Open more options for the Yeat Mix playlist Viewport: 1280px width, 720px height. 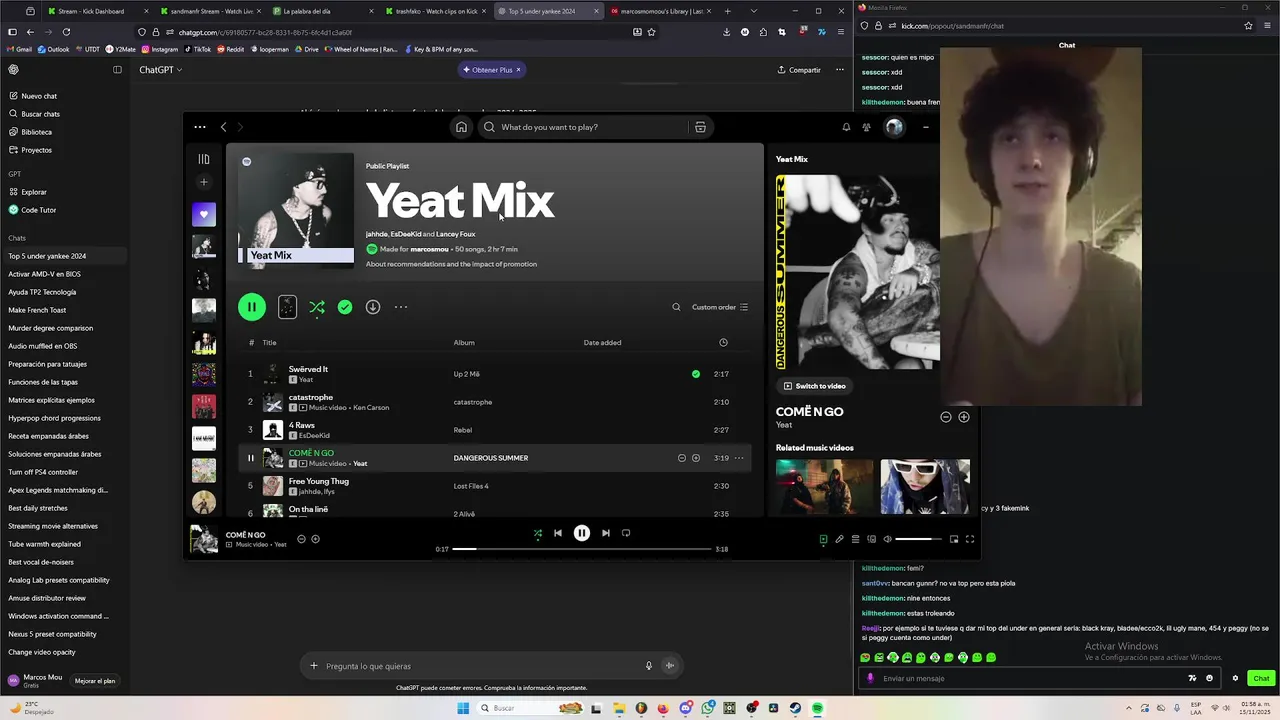tap(401, 307)
